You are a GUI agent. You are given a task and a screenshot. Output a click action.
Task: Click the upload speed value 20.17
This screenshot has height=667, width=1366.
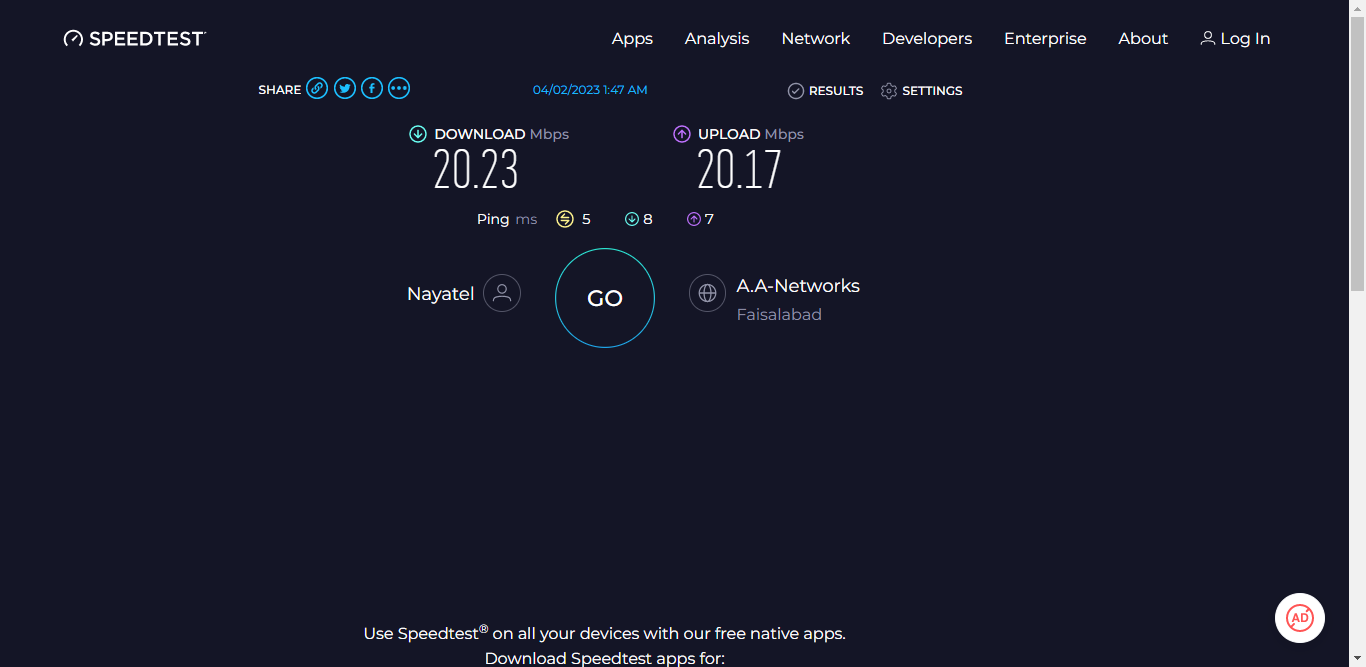[x=739, y=170]
